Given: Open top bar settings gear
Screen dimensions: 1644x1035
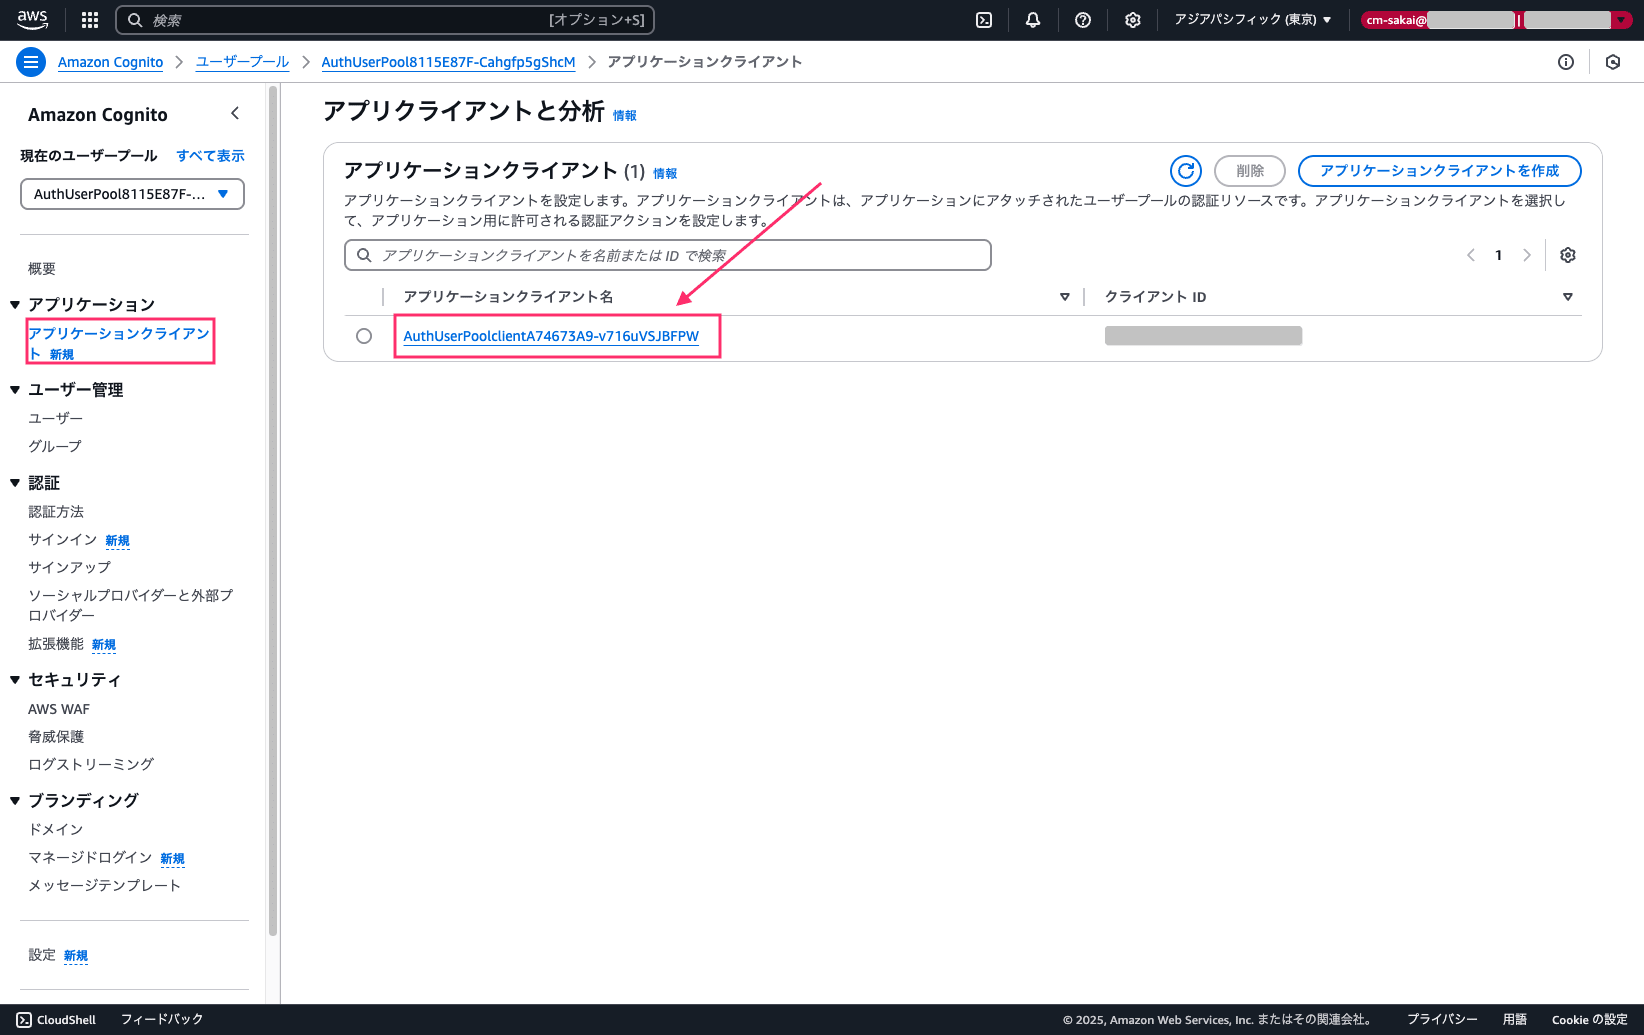Looking at the screenshot, I should click(x=1133, y=20).
